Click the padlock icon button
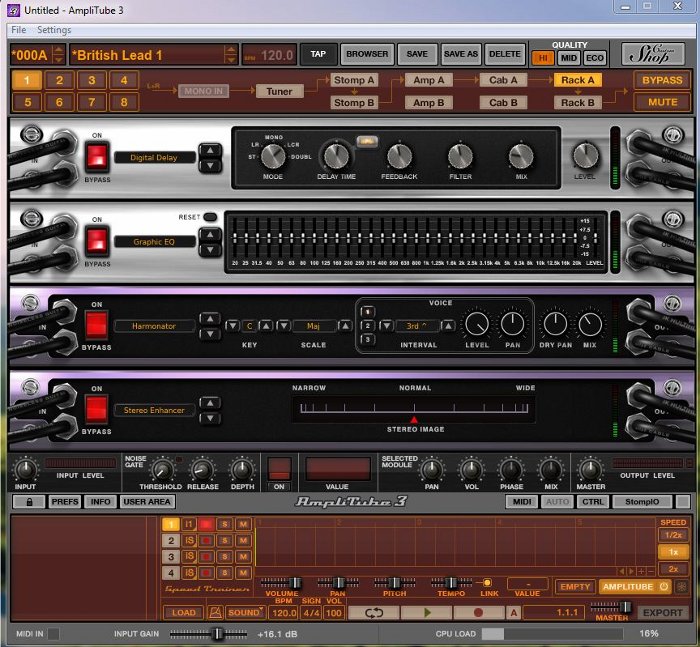 pos(29,501)
